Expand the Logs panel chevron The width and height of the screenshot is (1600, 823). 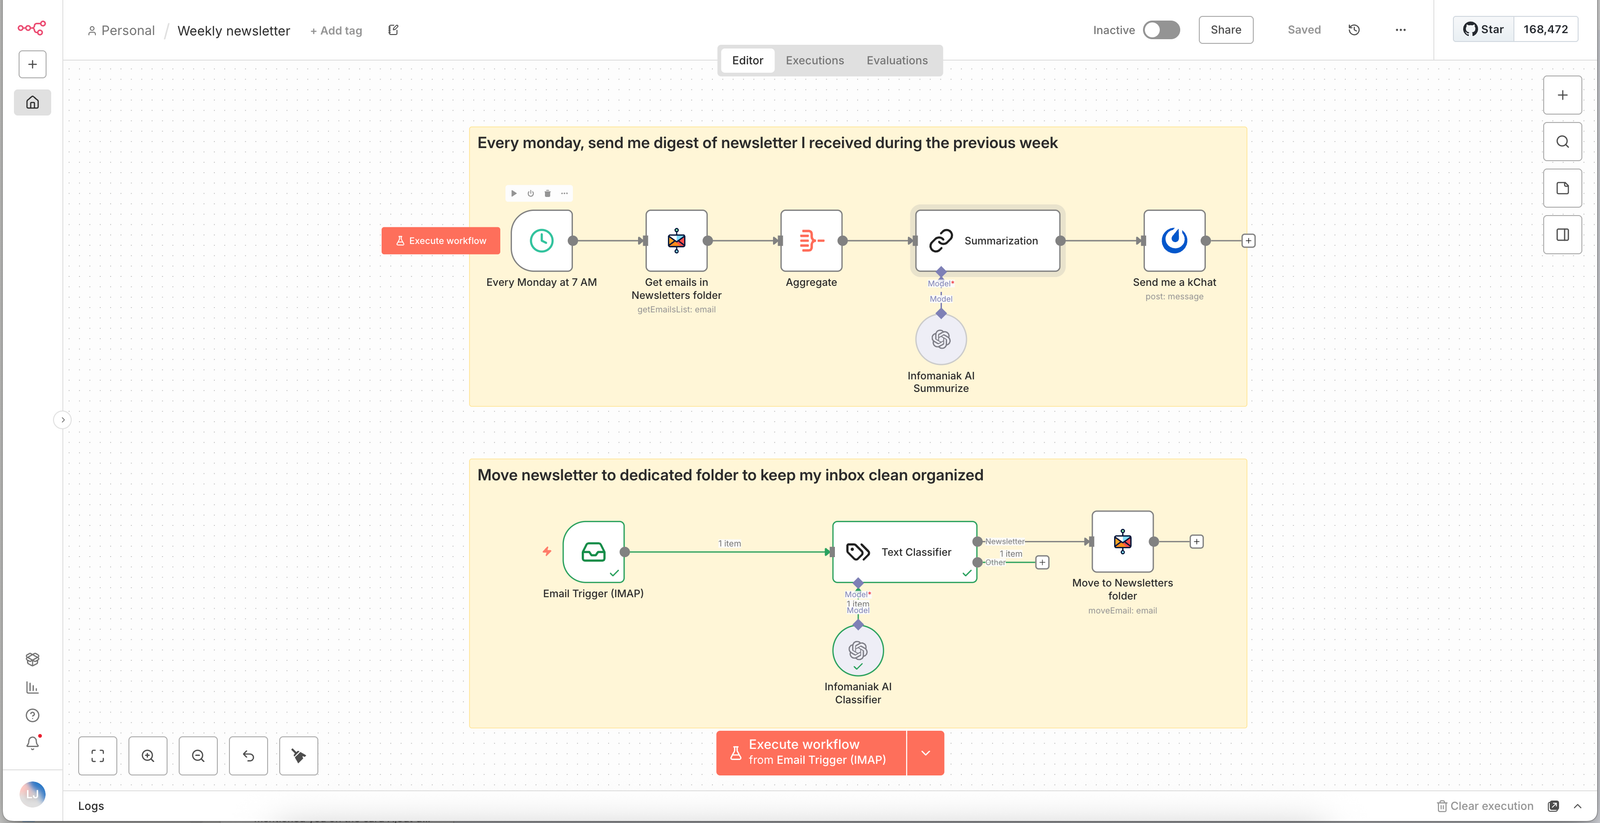pyautogui.click(x=1577, y=806)
